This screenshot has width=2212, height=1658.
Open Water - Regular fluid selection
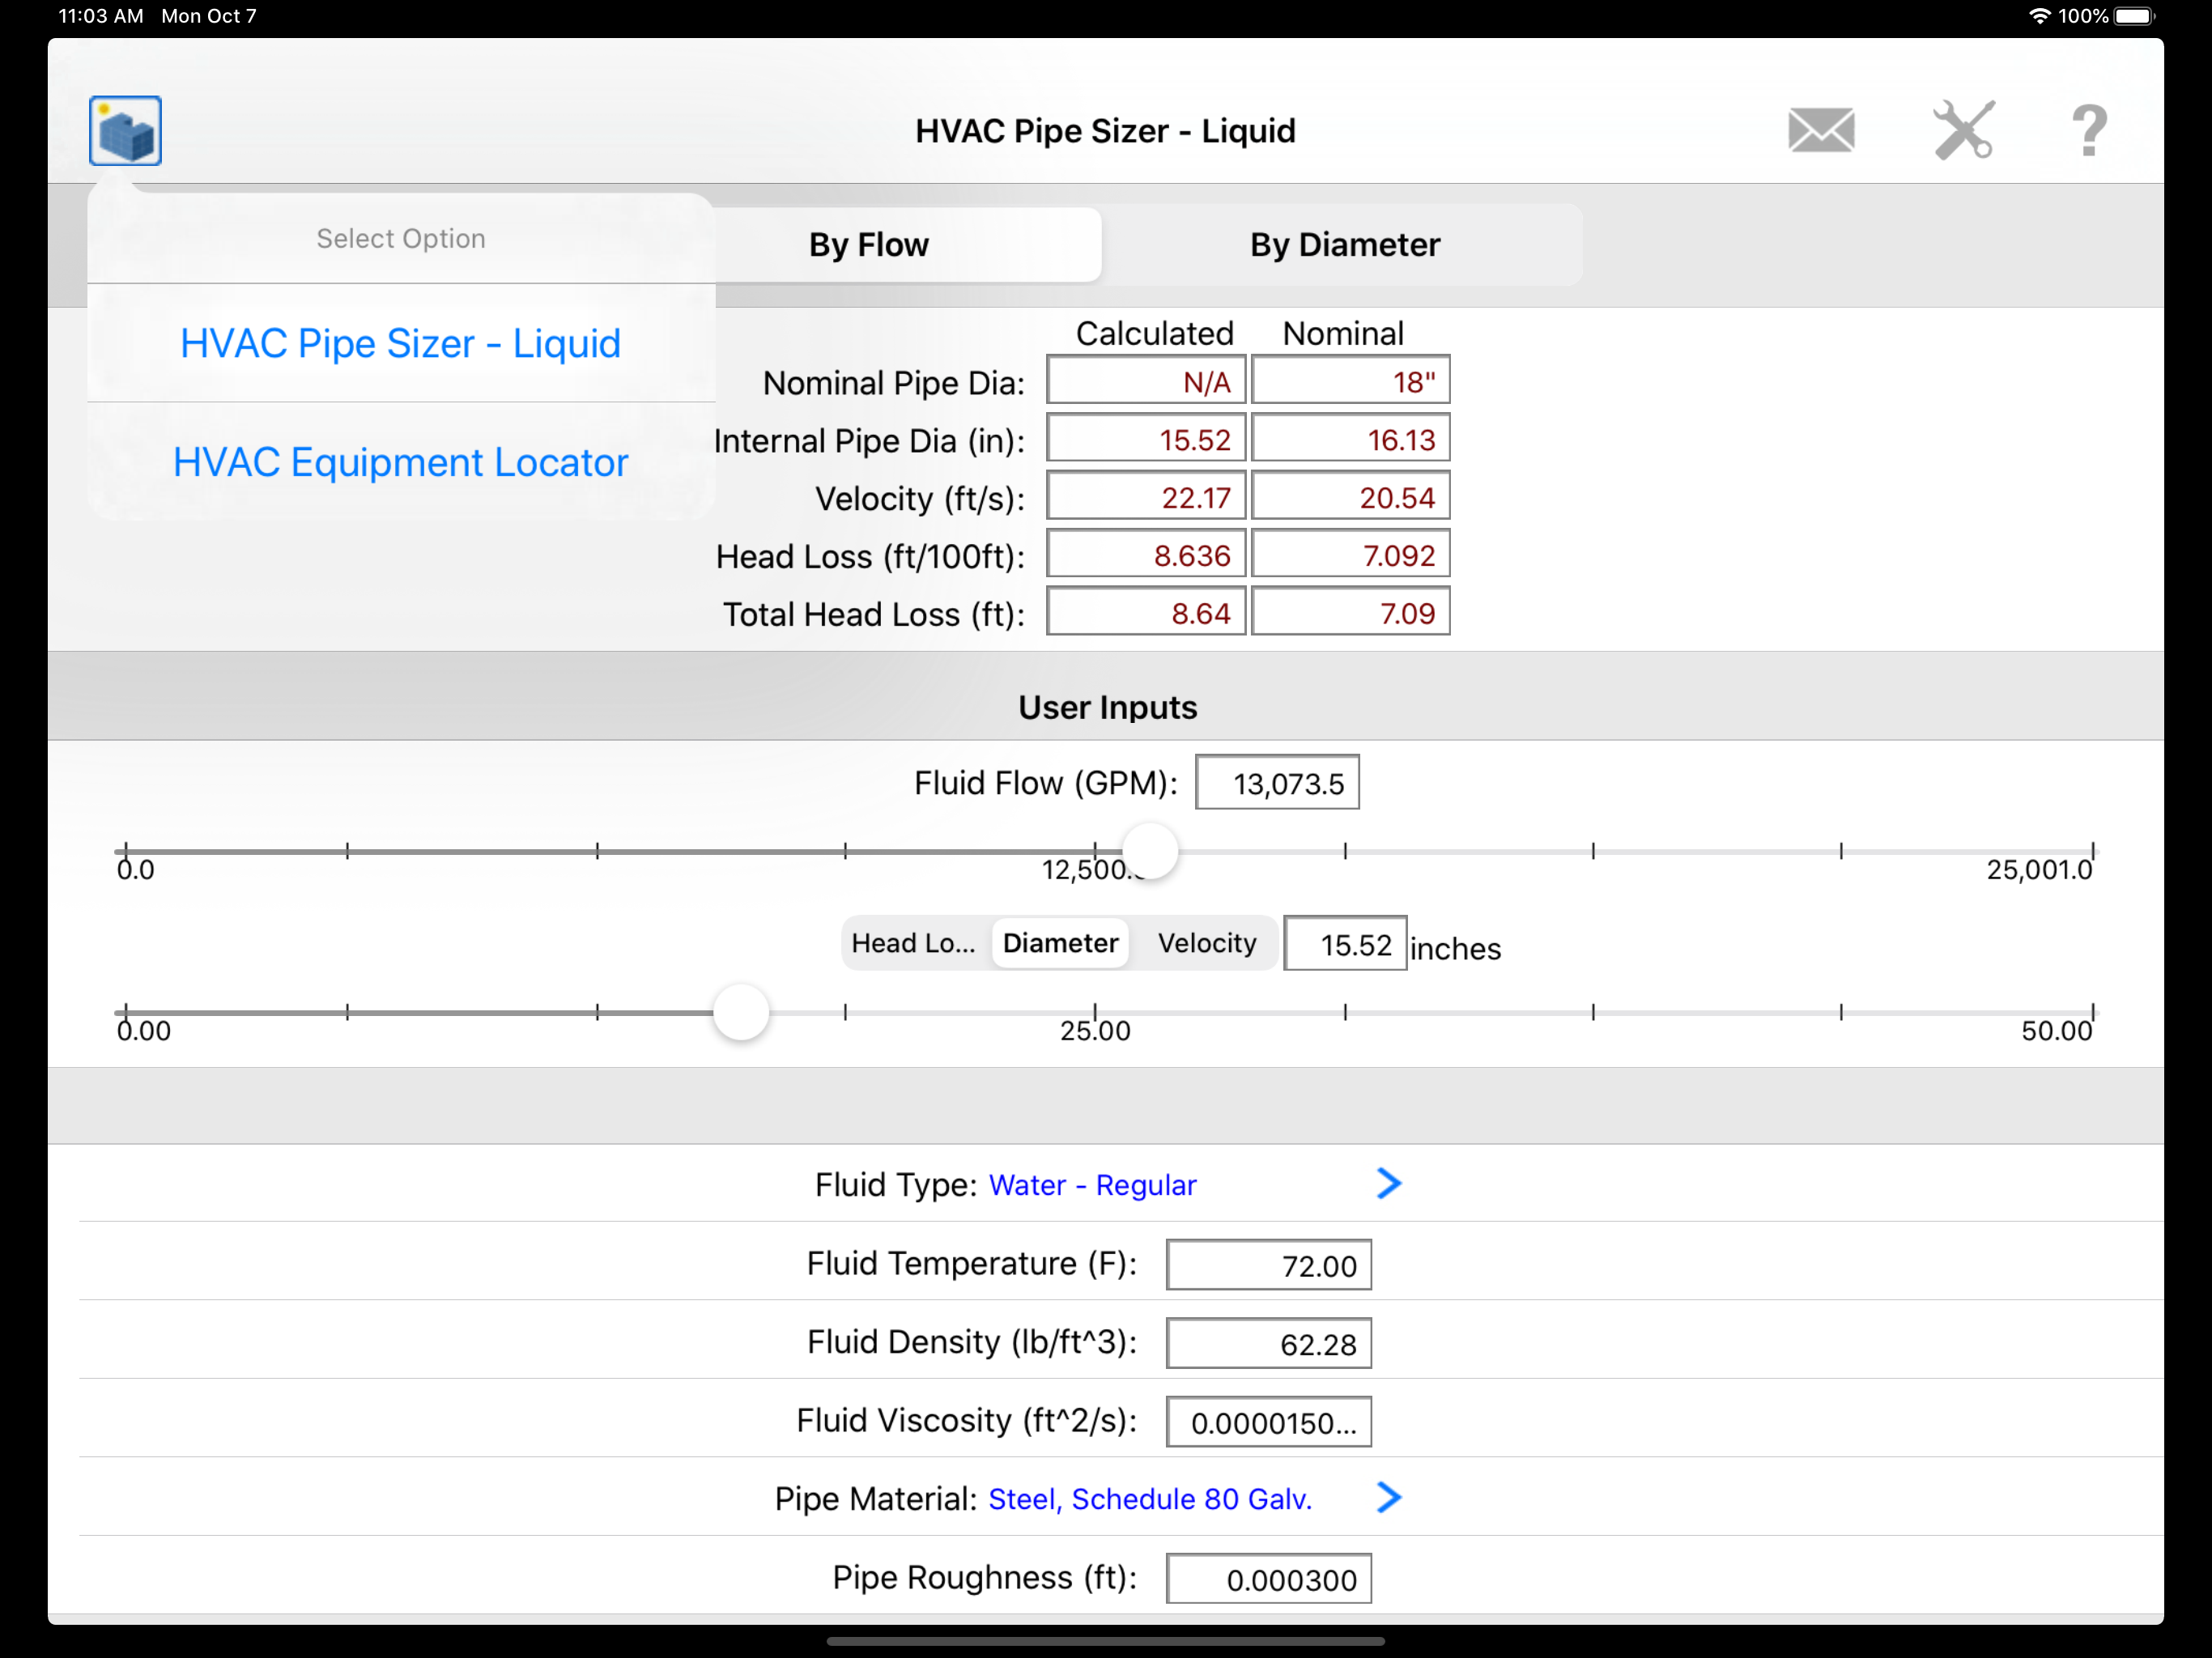pyautogui.click(x=1092, y=1185)
